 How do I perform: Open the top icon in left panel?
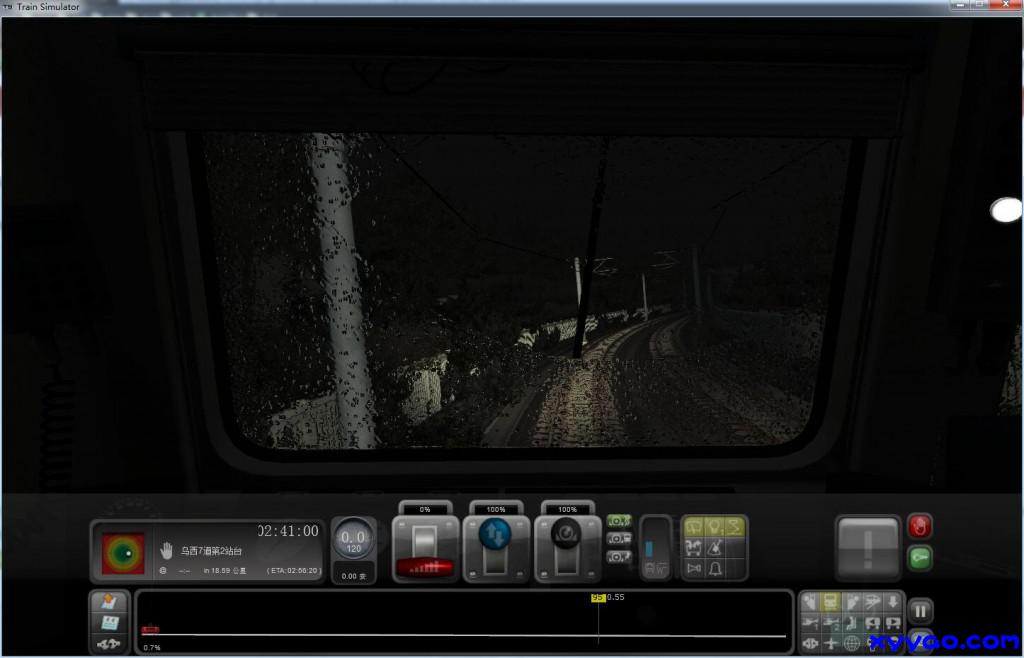(x=110, y=603)
